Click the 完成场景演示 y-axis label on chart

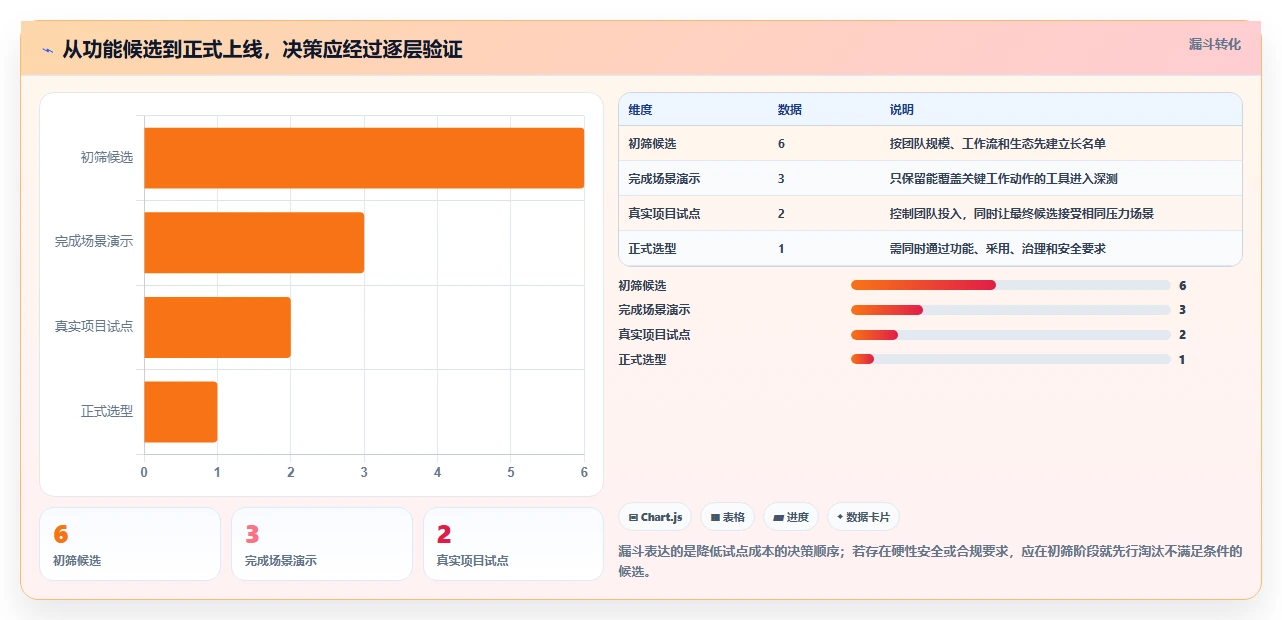pyautogui.click(x=94, y=242)
